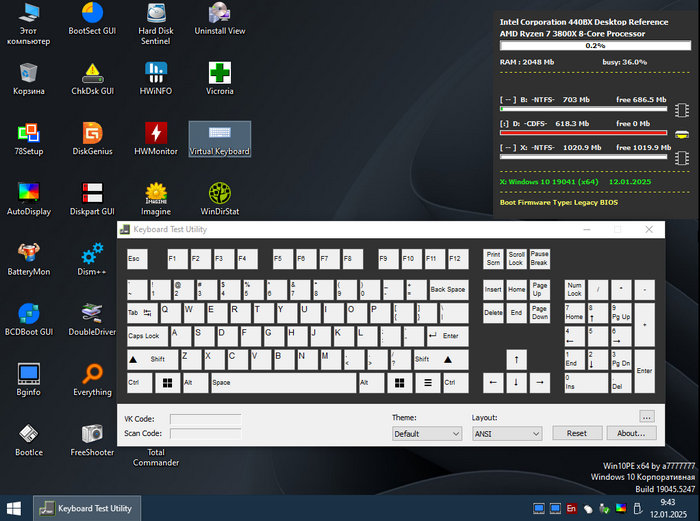Screen dimensions: 700x521
Task: Open BatteryMon desktop icon
Action: [29, 260]
